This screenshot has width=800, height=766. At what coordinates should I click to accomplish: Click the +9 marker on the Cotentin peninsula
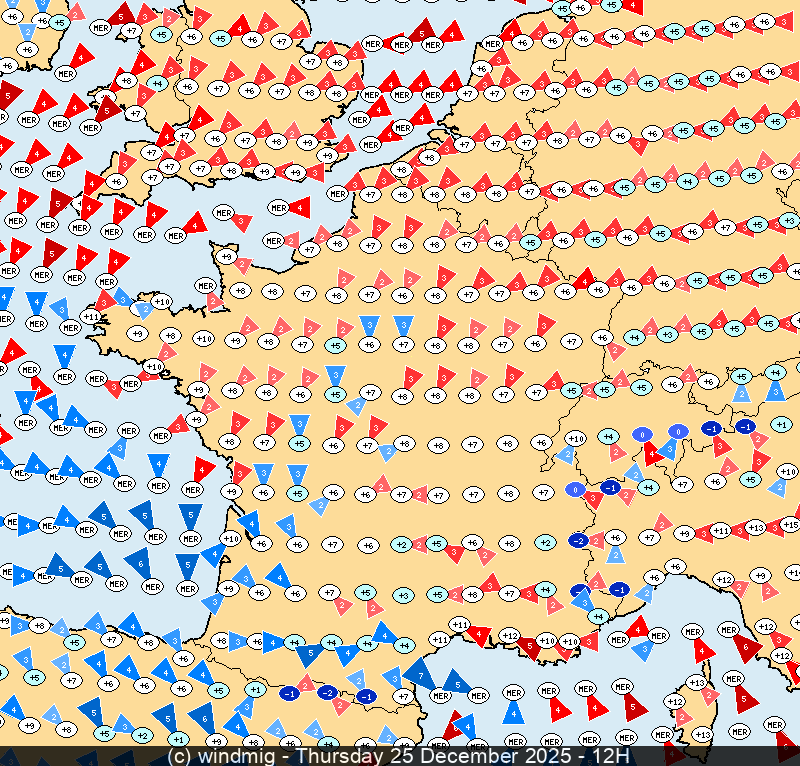click(228, 257)
